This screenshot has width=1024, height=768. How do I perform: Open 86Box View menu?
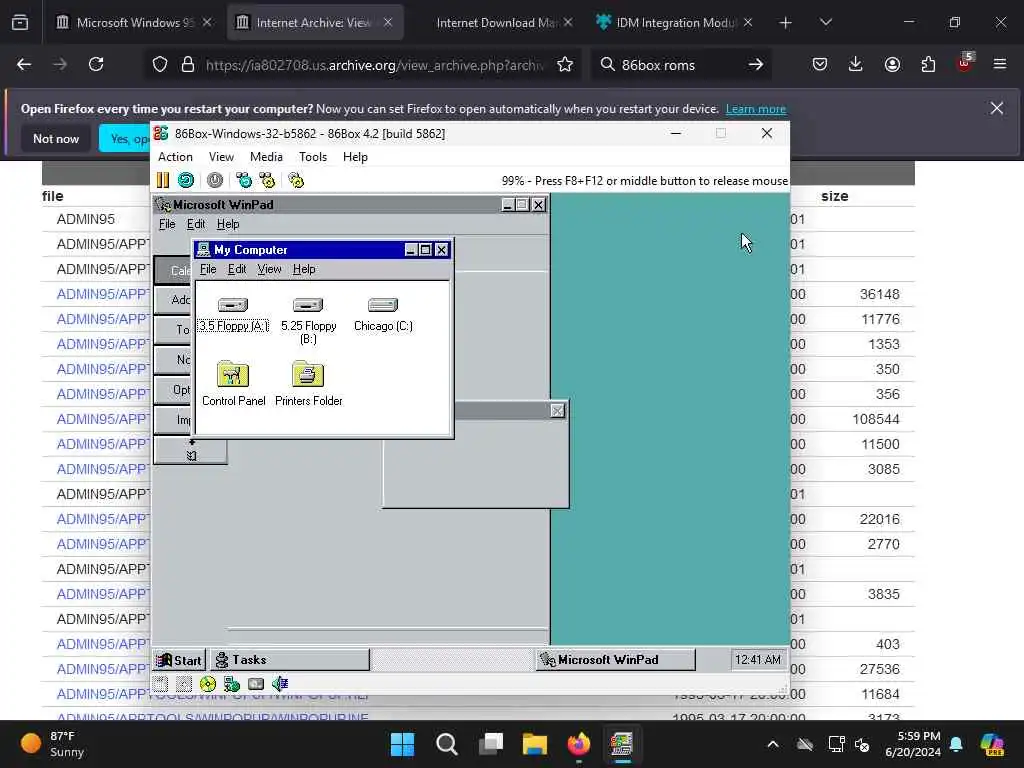(x=221, y=157)
